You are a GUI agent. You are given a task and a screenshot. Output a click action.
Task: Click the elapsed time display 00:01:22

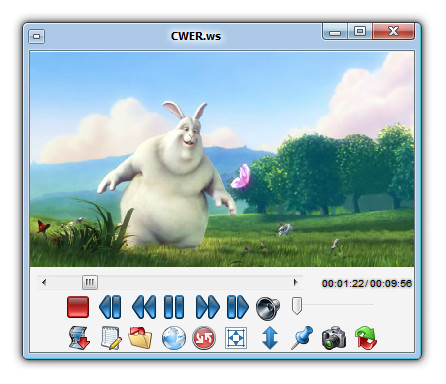(x=343, y=284)
